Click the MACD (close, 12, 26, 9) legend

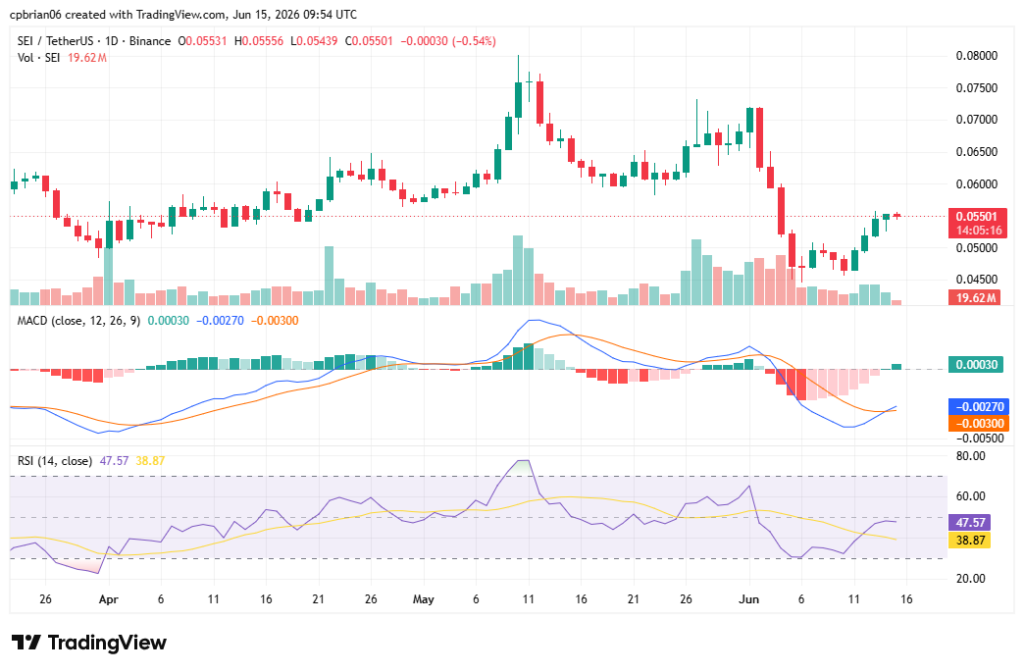click(78, 321)
